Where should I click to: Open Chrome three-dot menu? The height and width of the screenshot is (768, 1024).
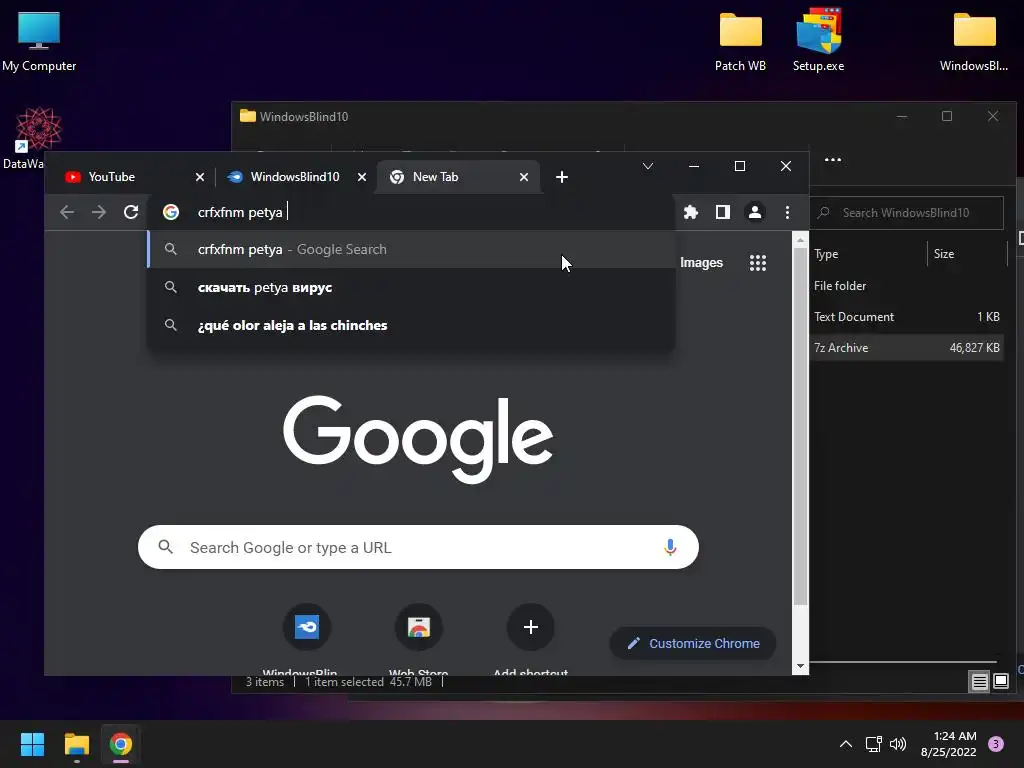point(788,212)
